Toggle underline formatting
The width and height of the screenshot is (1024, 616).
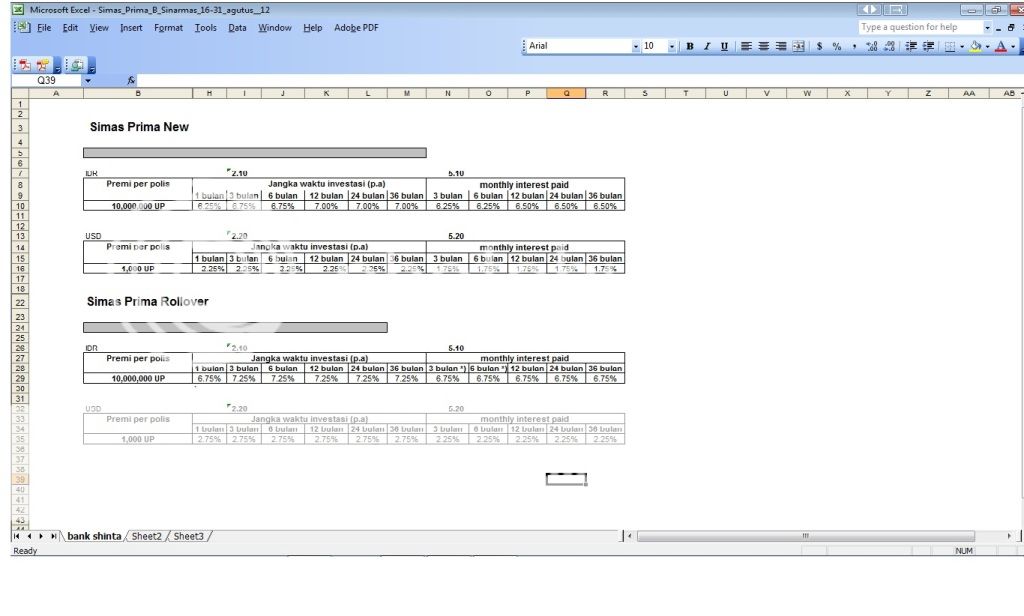coord(724,46)
